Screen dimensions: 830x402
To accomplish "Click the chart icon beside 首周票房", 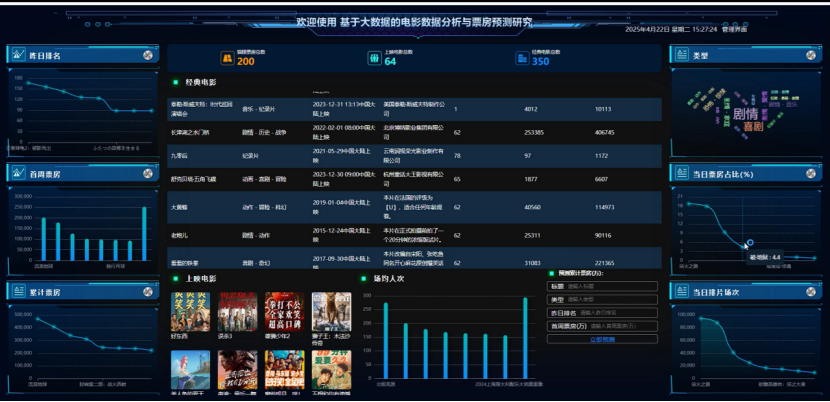I will pos(19,173).
